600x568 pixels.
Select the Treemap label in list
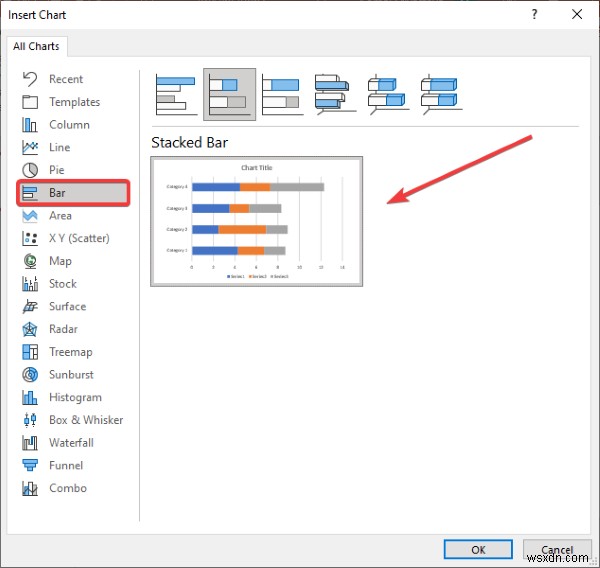pos(71,352)
